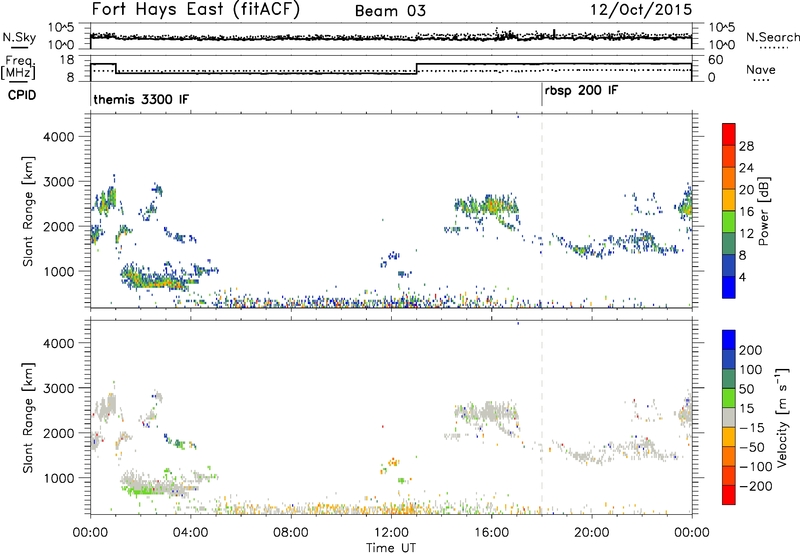Click the dotted line sample under 'N.Search'

pos(774,48)
